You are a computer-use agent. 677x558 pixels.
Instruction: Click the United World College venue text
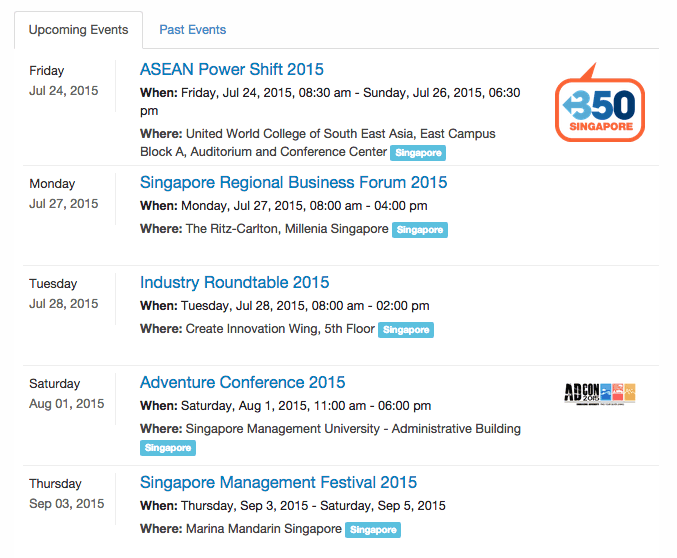coord(318,143)
